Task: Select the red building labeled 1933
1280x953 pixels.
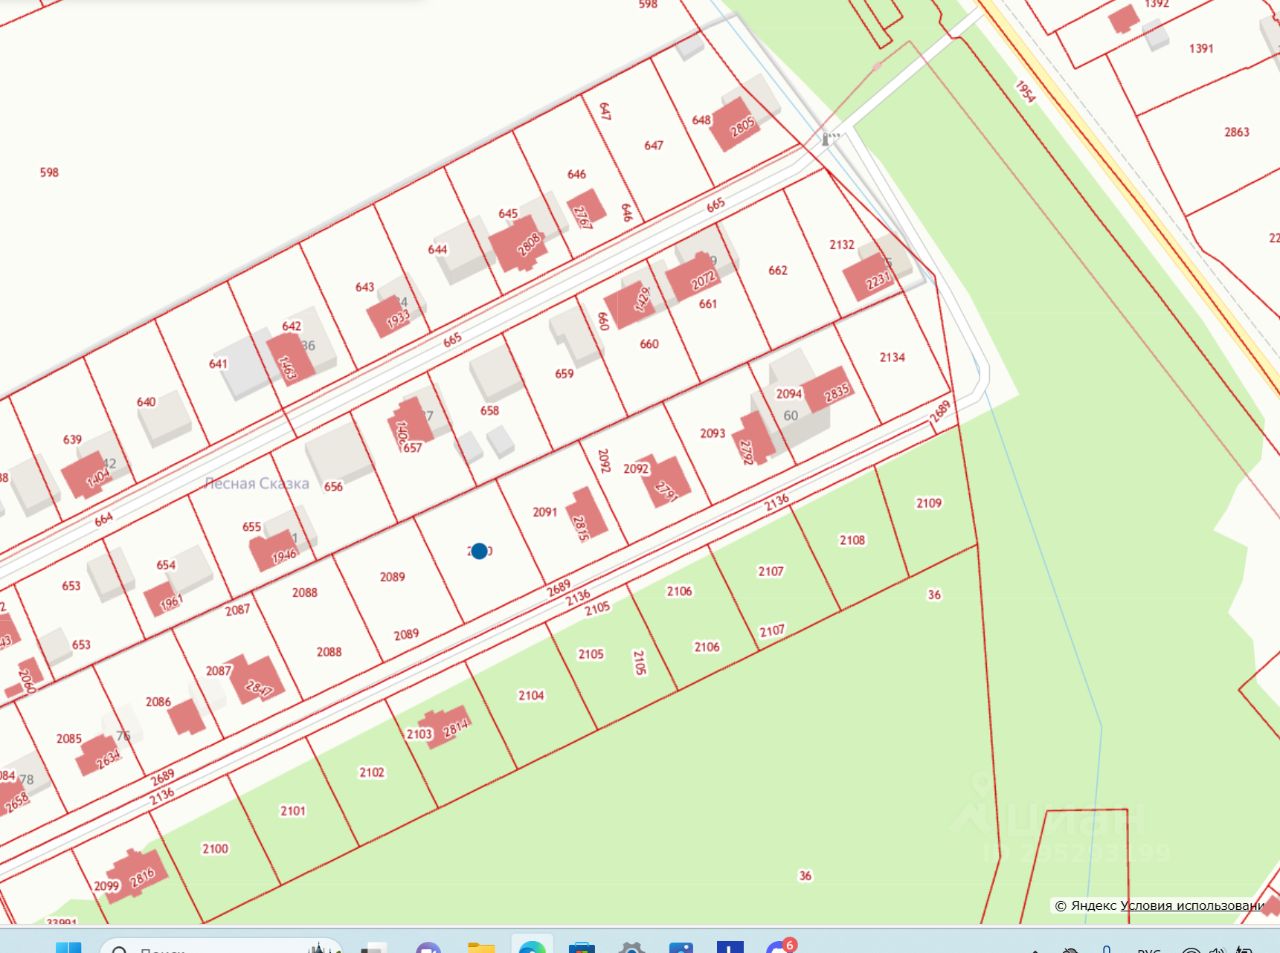Action: tap(391, 316)
